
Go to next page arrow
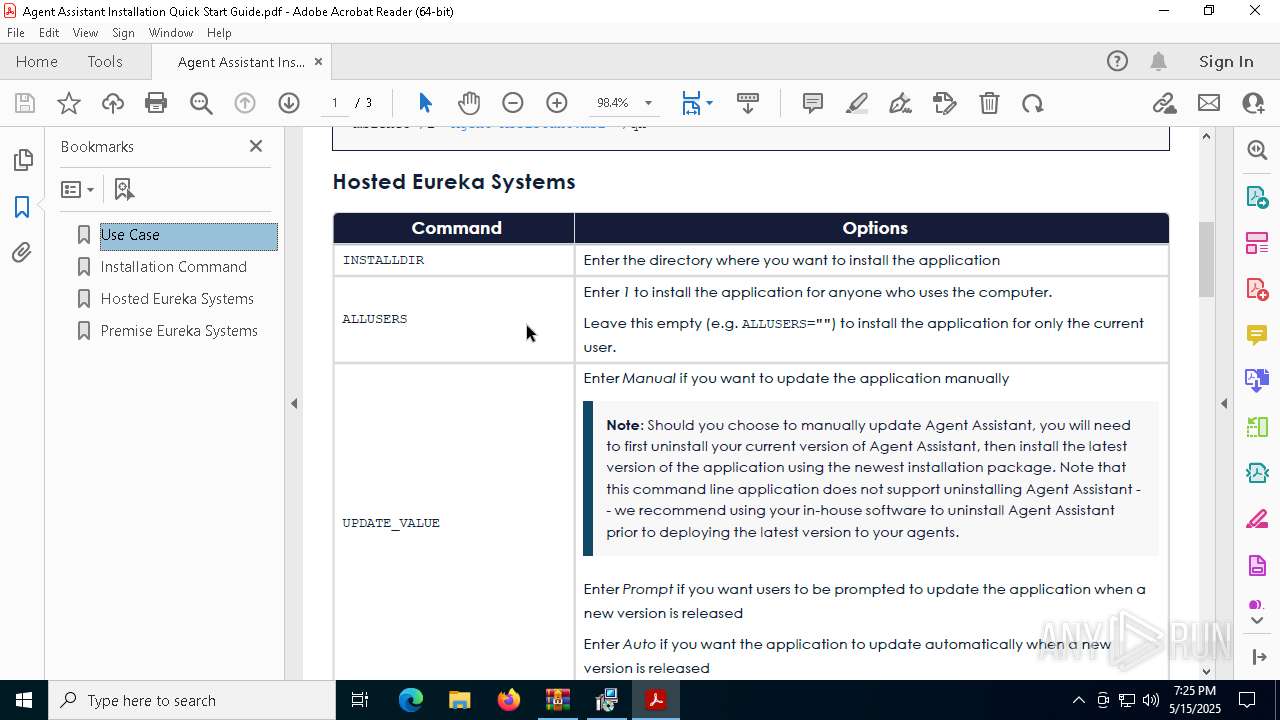pos(289,103)
